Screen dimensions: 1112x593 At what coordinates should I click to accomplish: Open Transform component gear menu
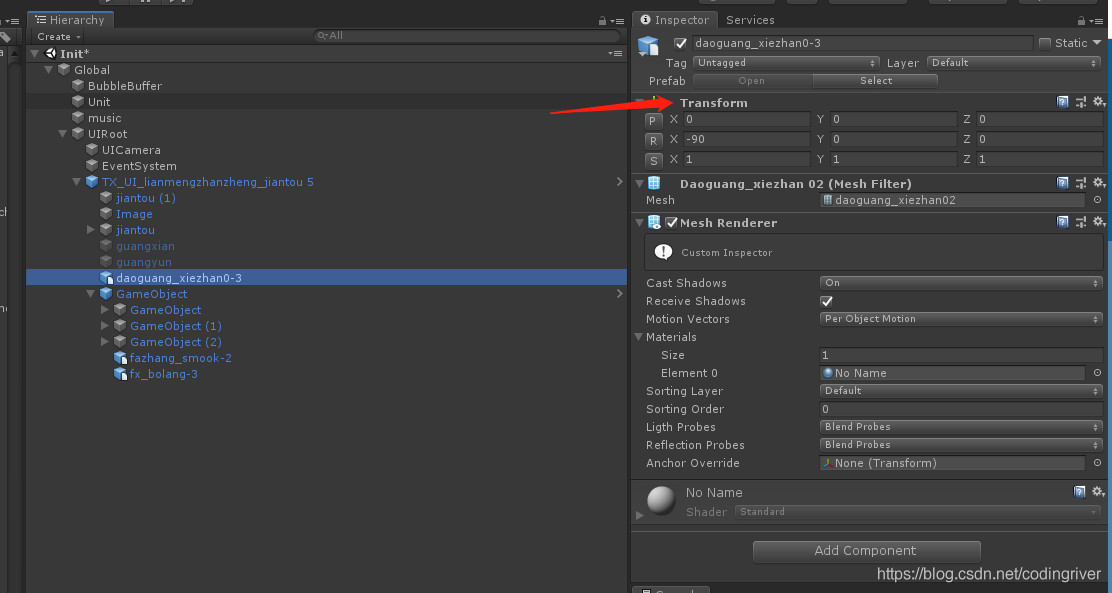point(1099,102)
